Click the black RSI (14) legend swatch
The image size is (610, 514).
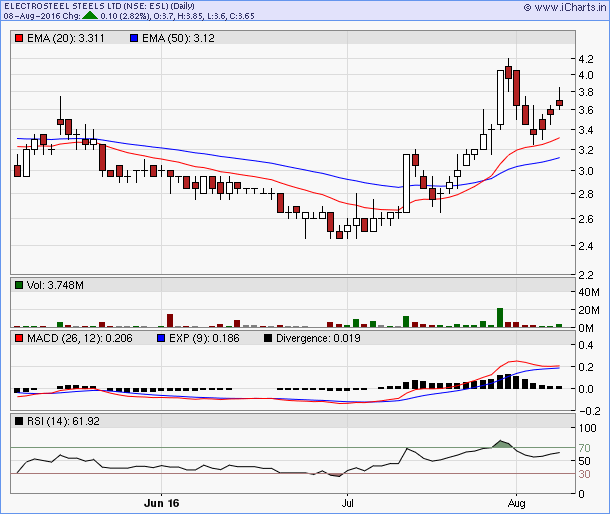click(19, 421)
